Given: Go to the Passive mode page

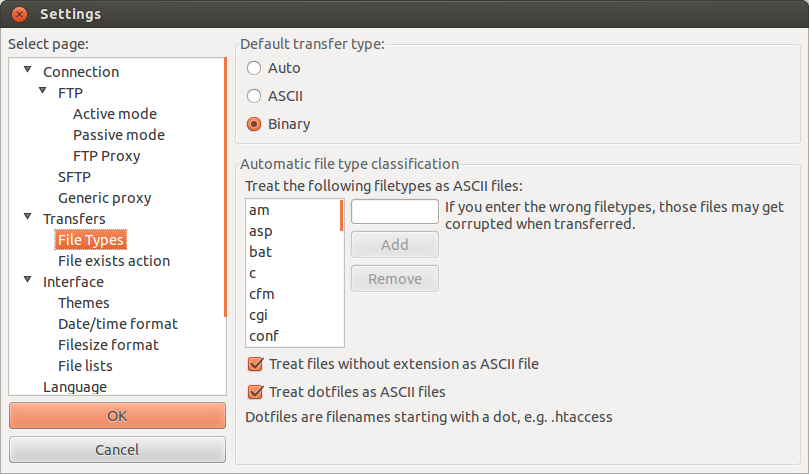Looking at the screenshot, I should click(119, 135).
